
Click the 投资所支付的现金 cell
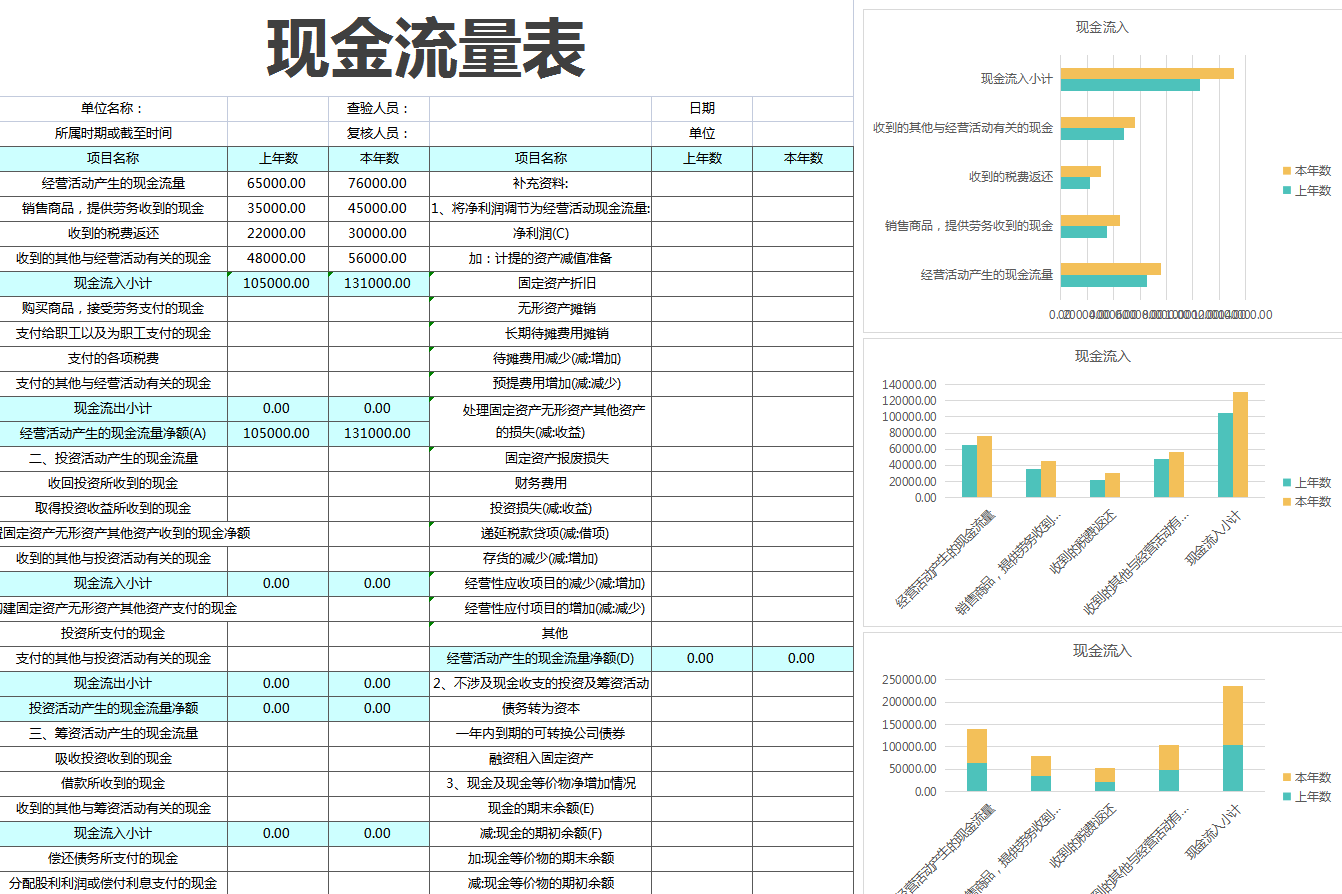point(113,633)
